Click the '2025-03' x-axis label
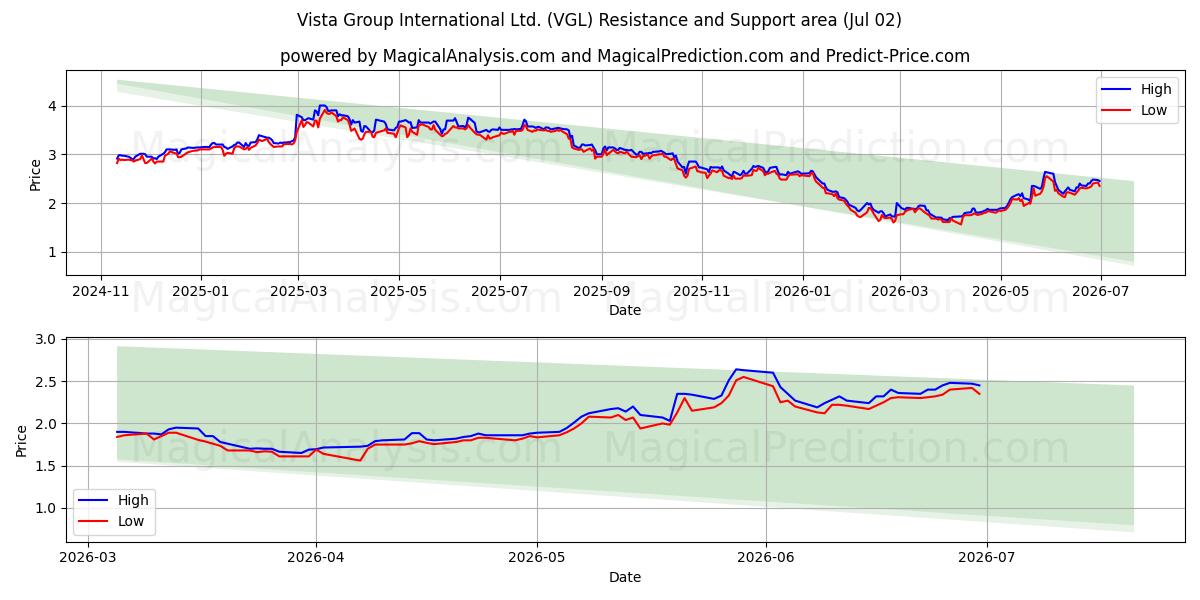The width and height of the screenshot is (1200, 600). pos(298,292)
